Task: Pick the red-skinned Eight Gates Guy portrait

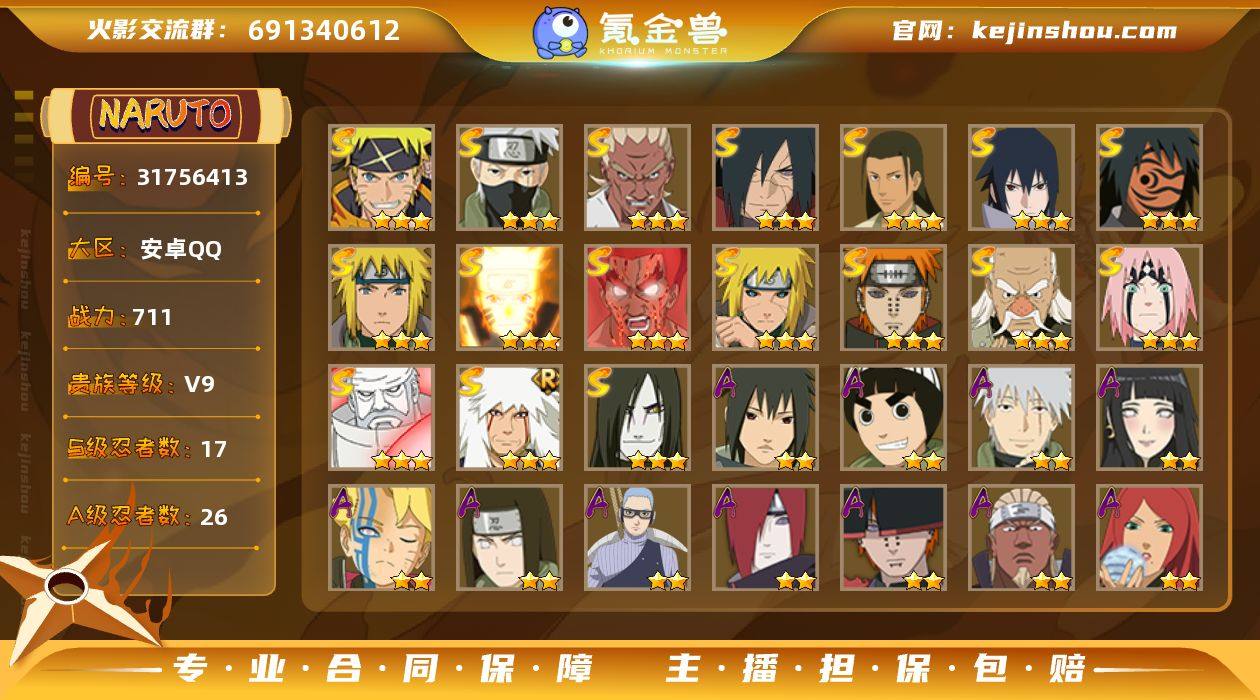Action: pyautogui.click(x=637, y=297)
